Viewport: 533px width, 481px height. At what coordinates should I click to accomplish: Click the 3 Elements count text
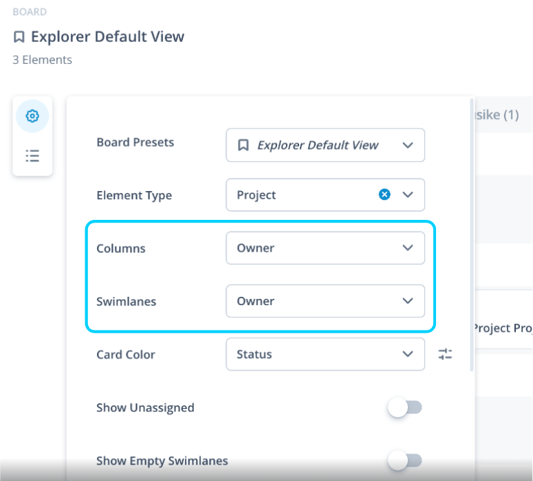coord(42,60)
